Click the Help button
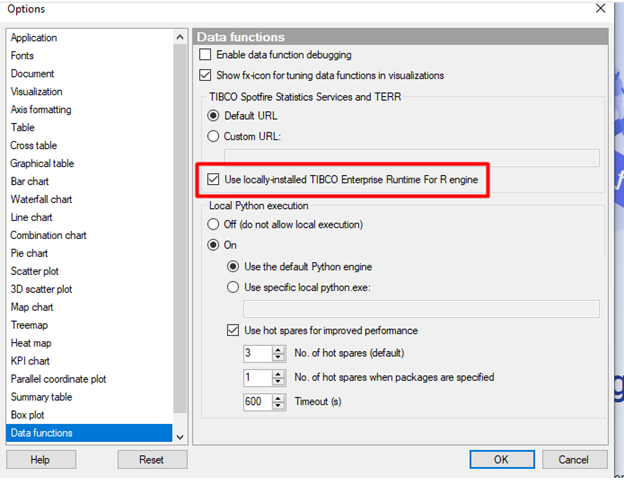Screen dimensions: 624x485 tap(41, 460)
